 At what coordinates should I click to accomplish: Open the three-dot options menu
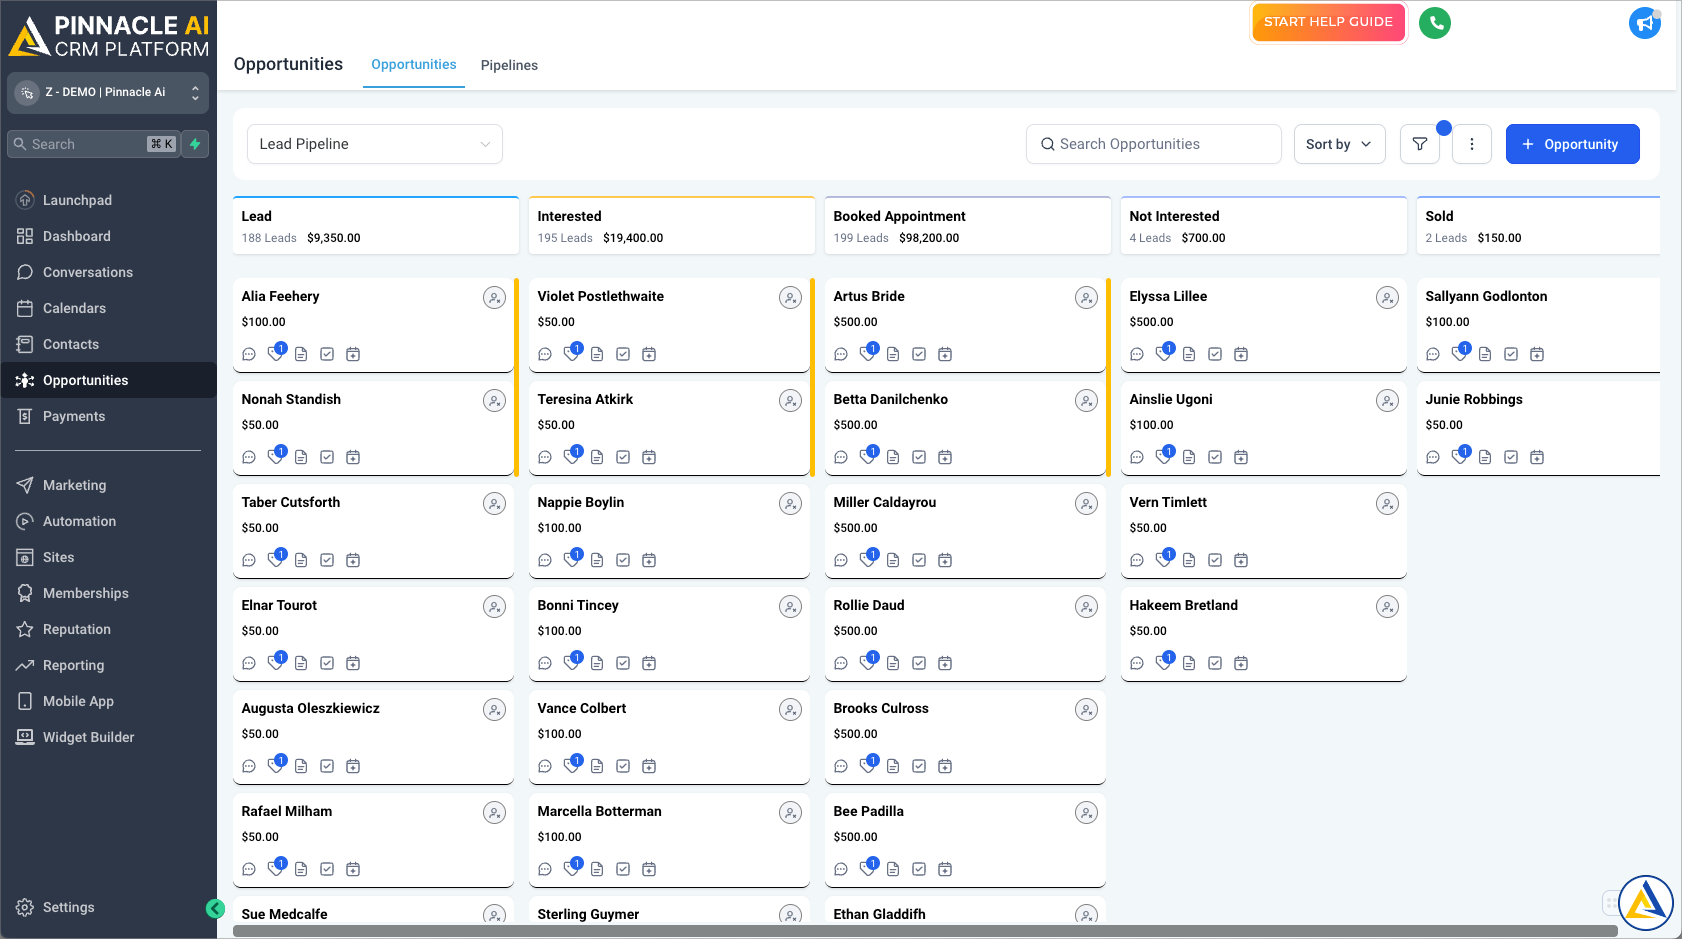point(1472,143)
